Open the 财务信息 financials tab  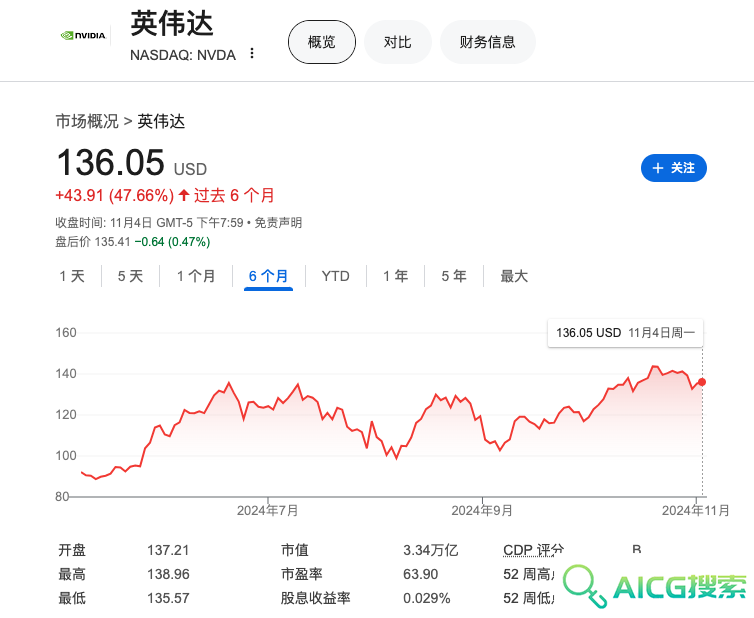tap(488, 42)
